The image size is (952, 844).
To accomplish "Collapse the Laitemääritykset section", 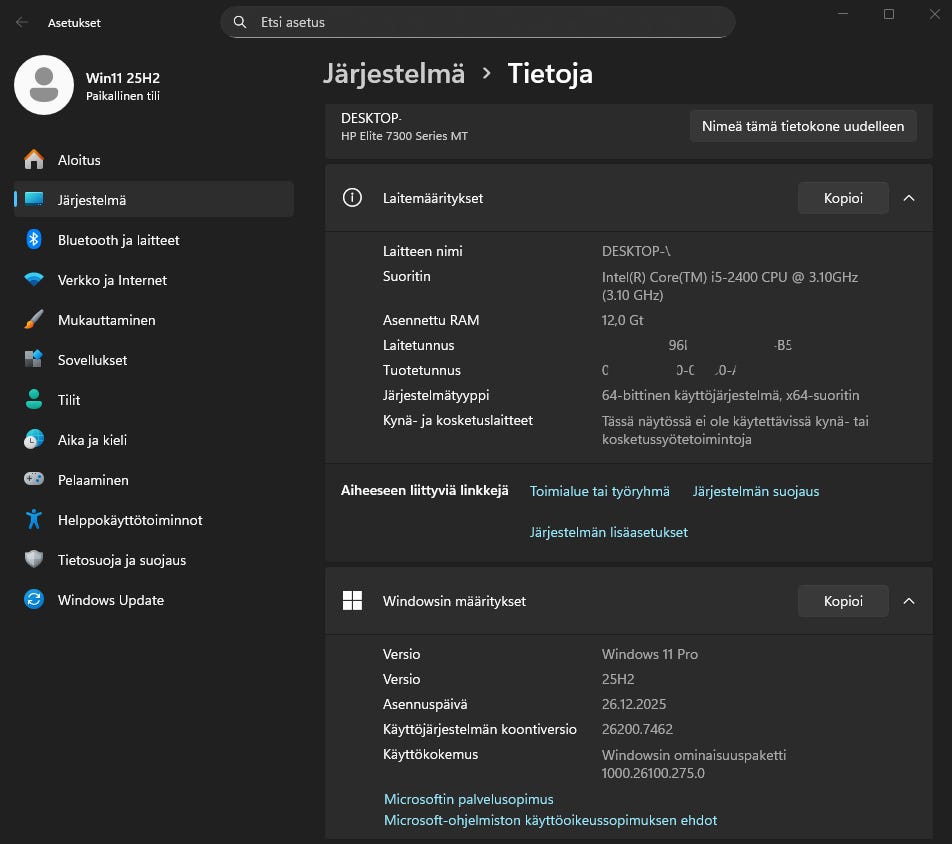I will point(909,198).
